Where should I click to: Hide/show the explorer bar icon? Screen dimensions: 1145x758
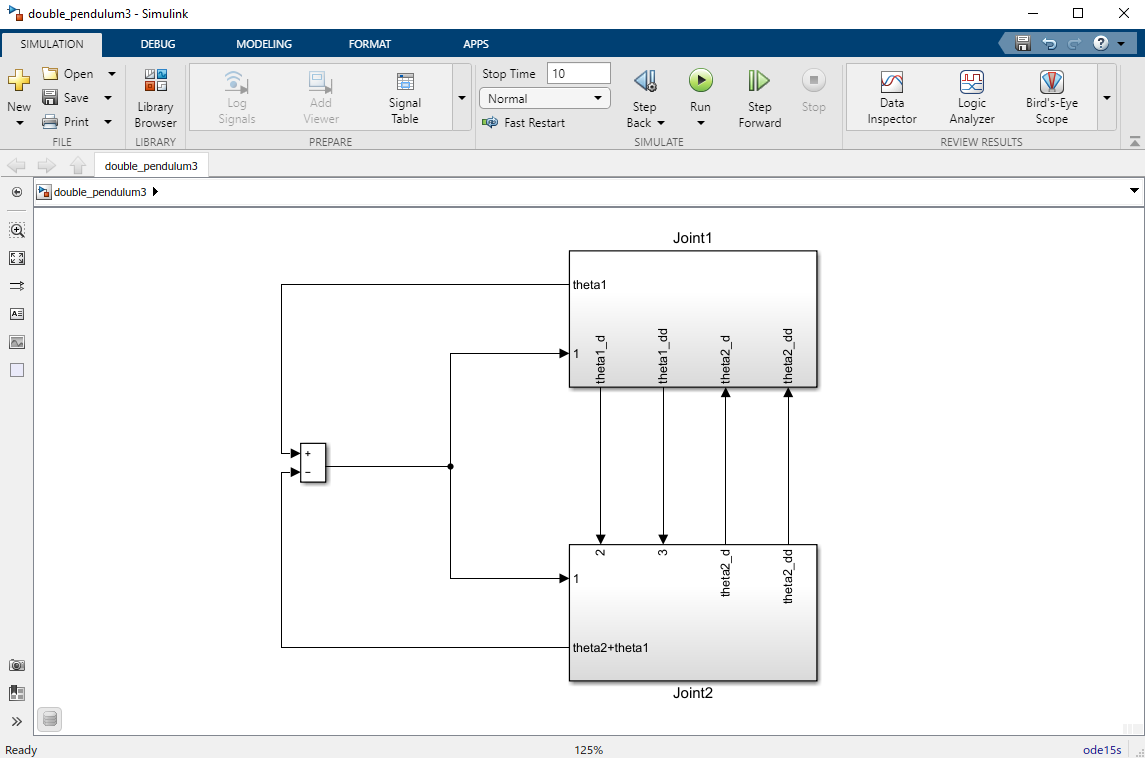point(17,192)
